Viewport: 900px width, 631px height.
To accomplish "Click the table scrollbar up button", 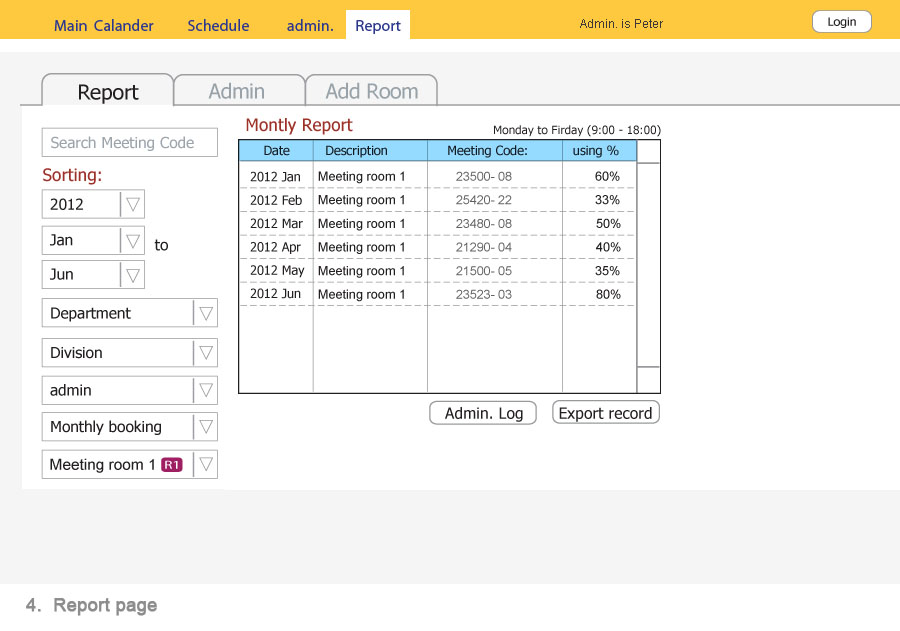I will [649, 152].
